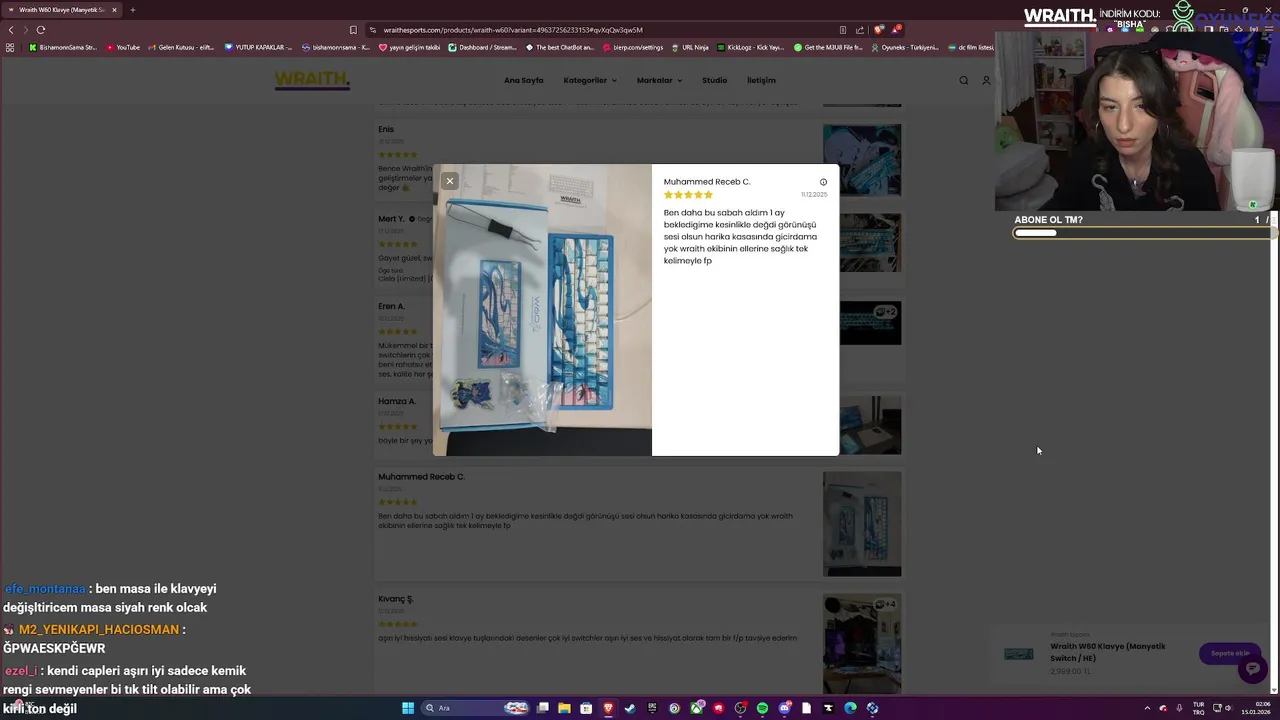
Task: Open the YouTube bookmark
Action: tap(123, 47)
